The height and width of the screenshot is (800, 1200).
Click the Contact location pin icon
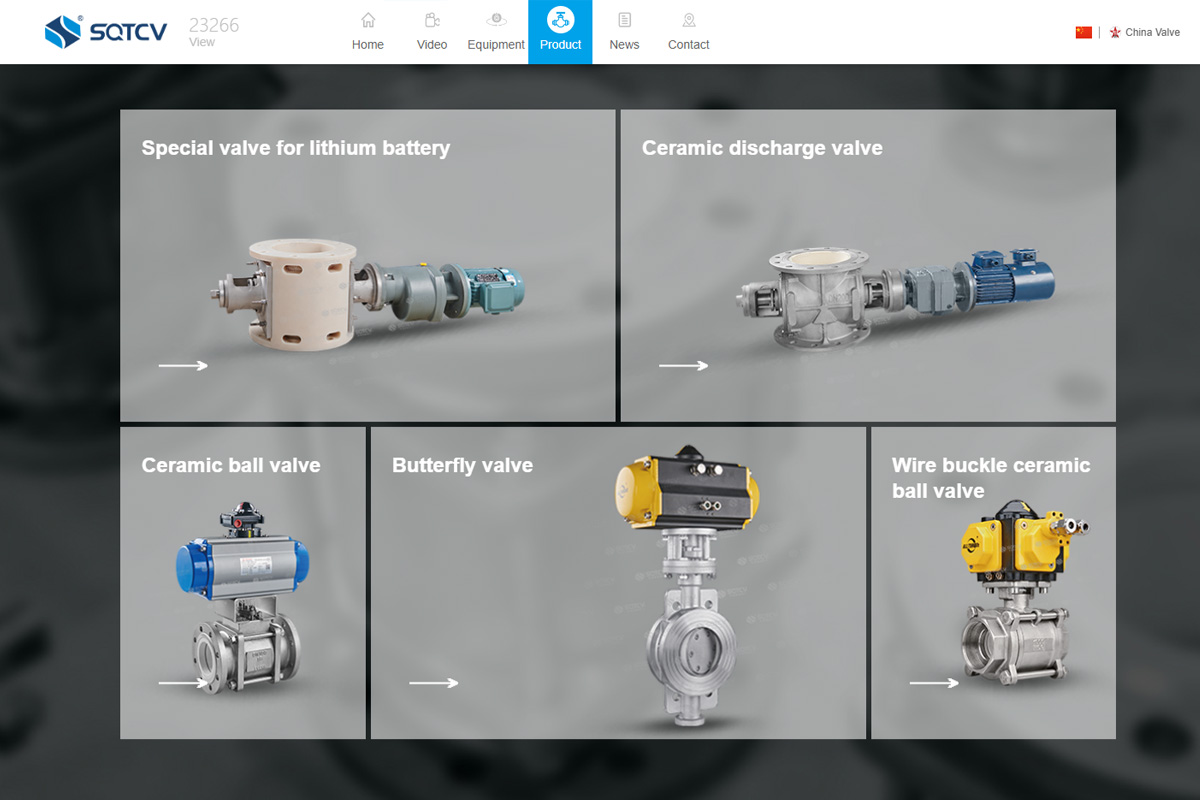(688, 20)
